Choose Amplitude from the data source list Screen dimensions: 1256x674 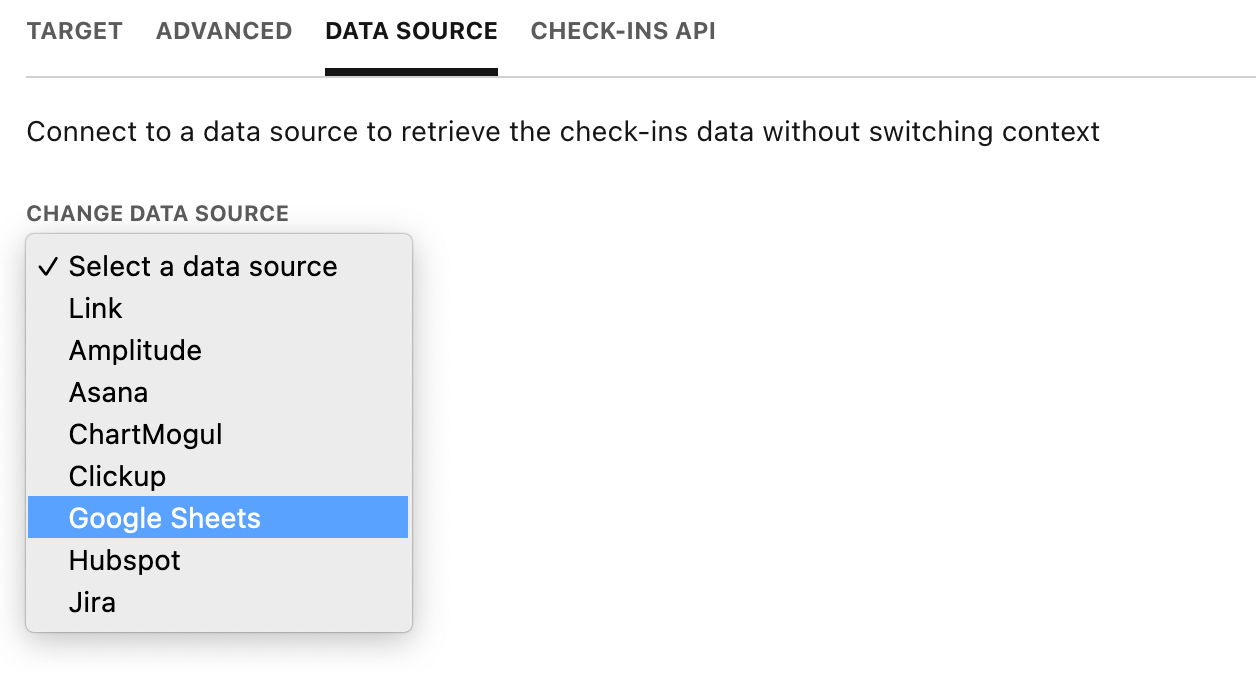click(x=135, y=350)
